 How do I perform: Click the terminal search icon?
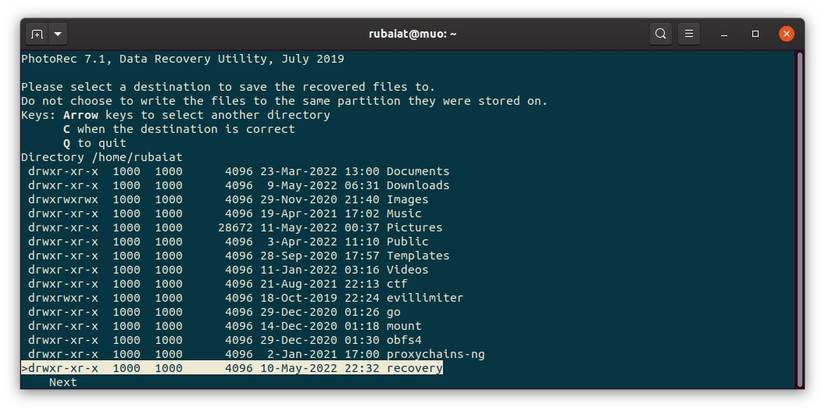661,34
